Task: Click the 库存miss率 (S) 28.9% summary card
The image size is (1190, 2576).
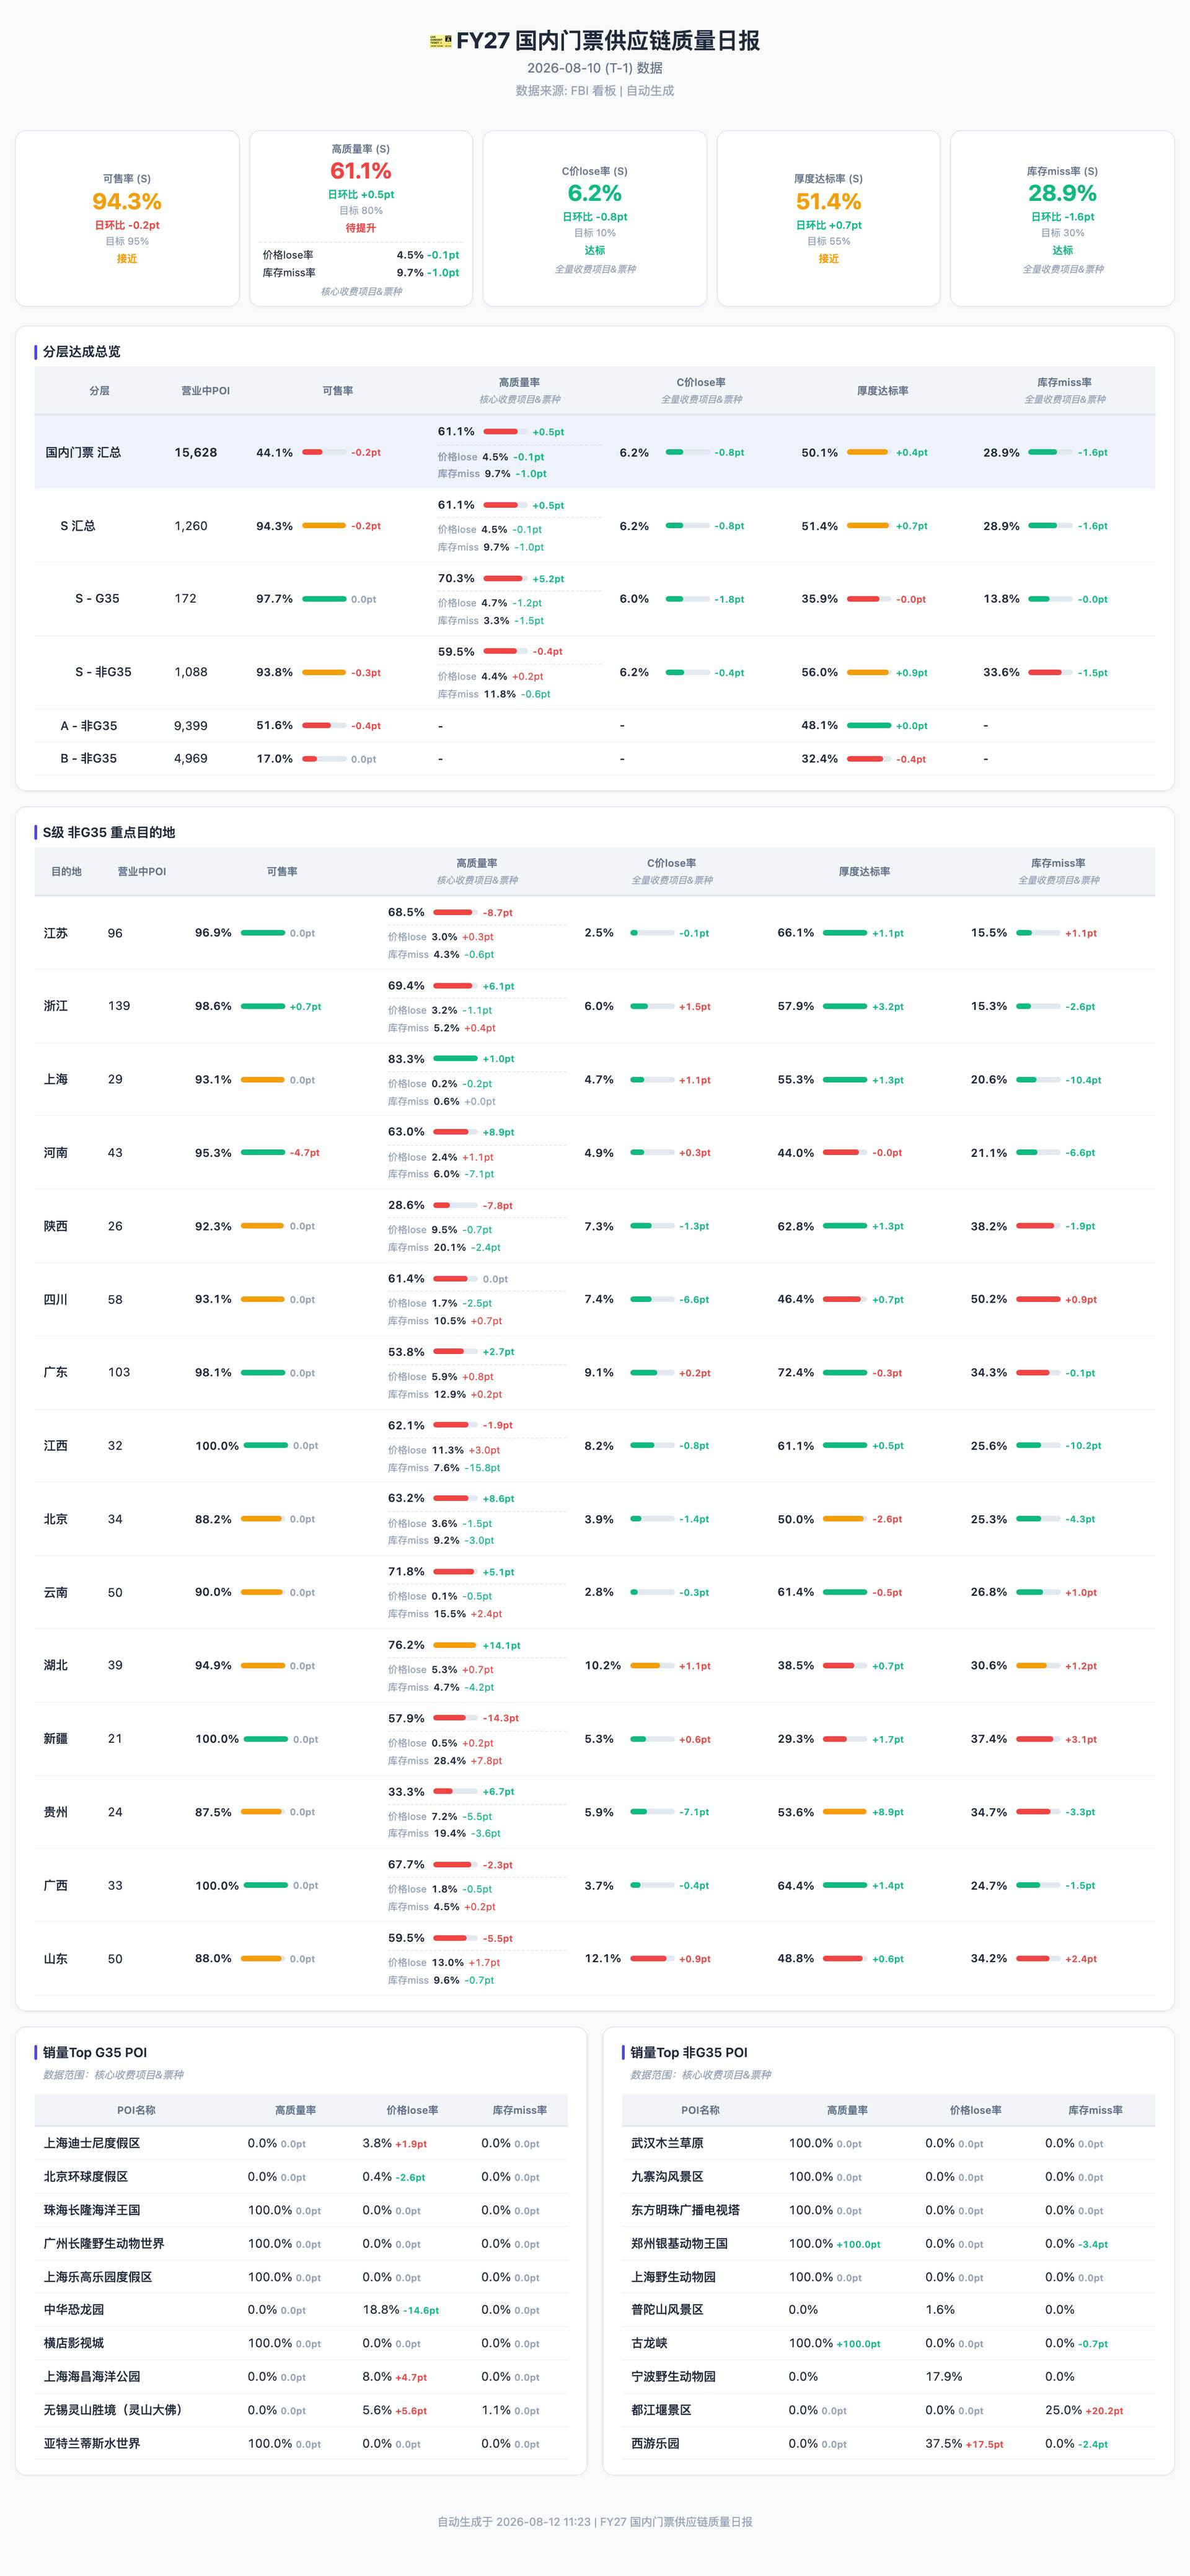Action: click(1062, 218)
